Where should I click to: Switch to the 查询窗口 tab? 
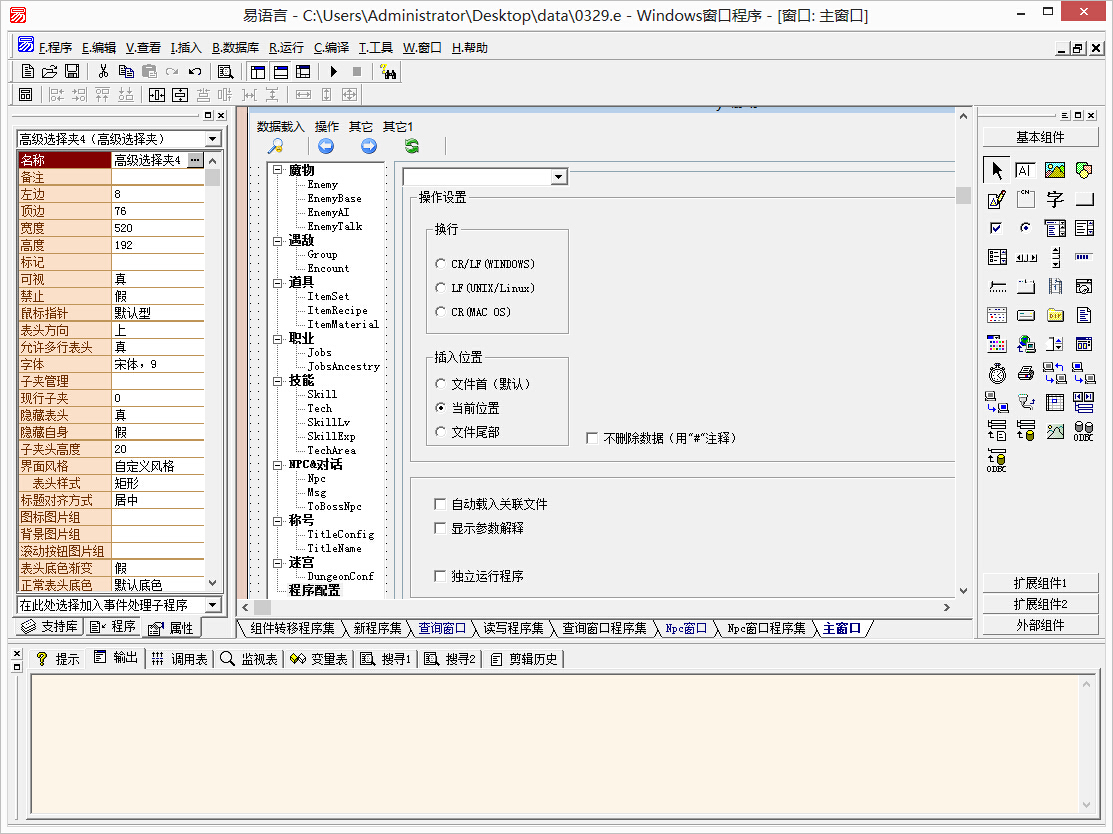click(x=442, y=628)
